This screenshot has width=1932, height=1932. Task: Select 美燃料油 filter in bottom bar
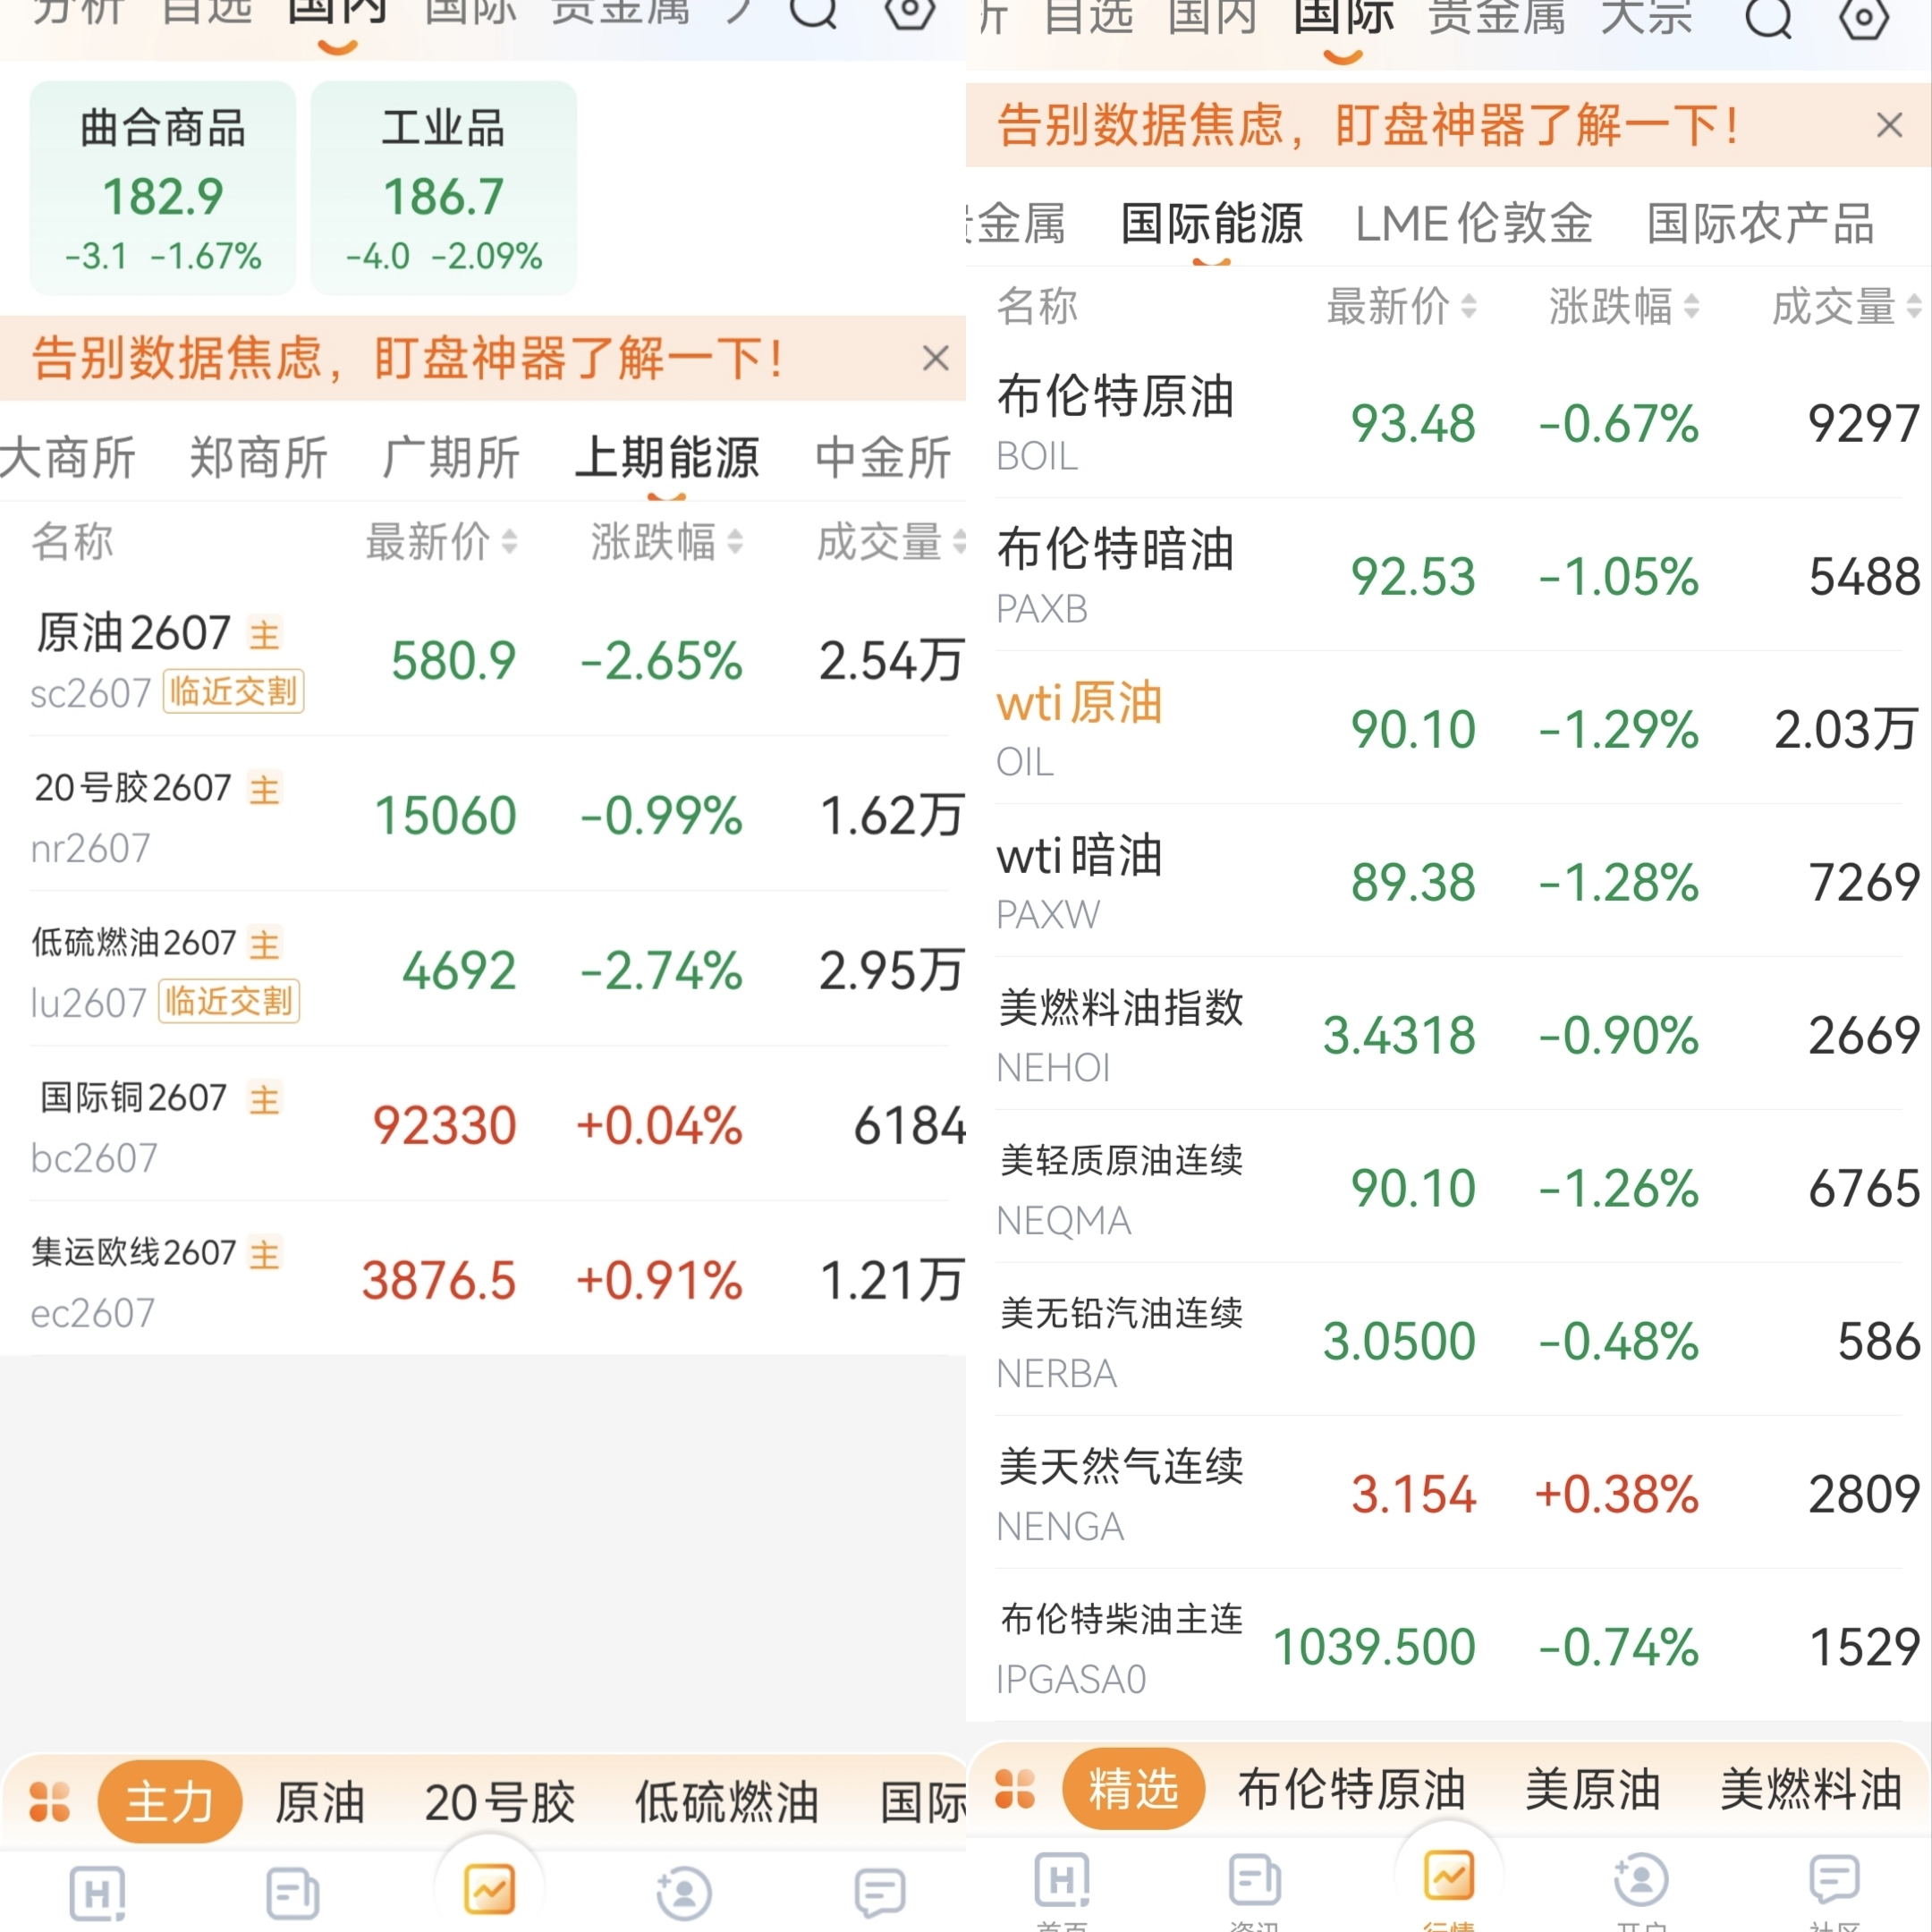[x=1810, y=1789]
